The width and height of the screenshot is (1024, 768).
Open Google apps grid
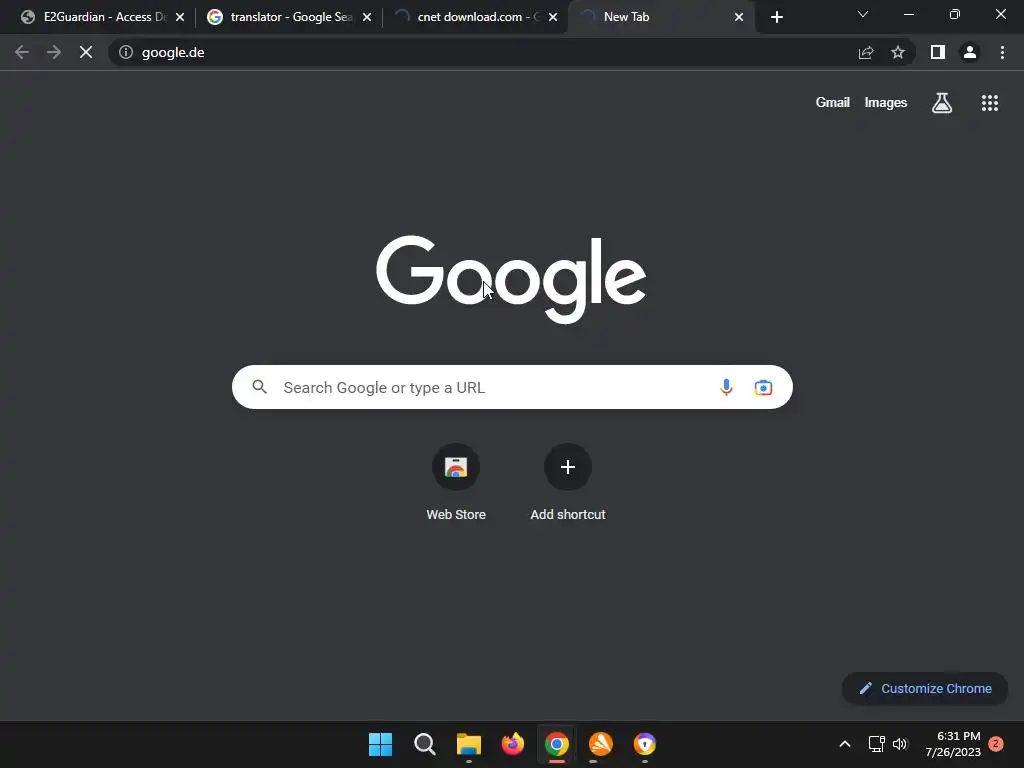click(x=990, y=103)
